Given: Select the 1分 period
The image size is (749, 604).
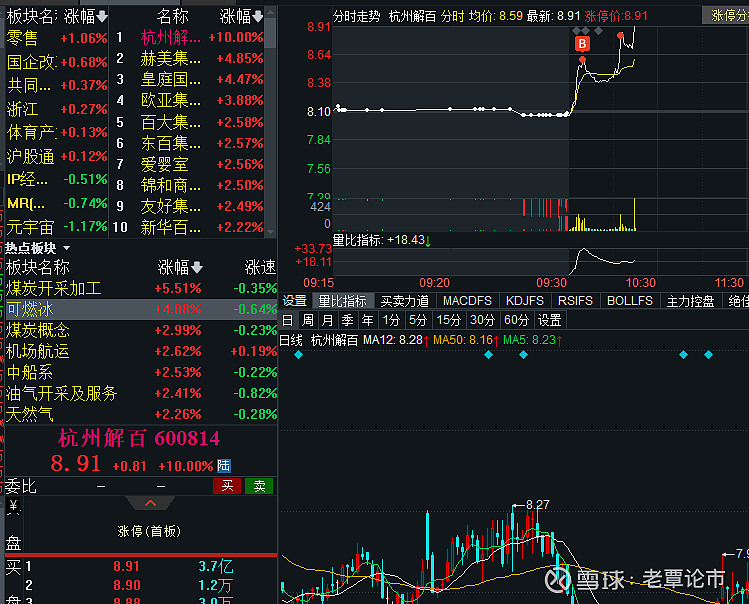Looking at the screenshot, I should [x=391, y=320].
